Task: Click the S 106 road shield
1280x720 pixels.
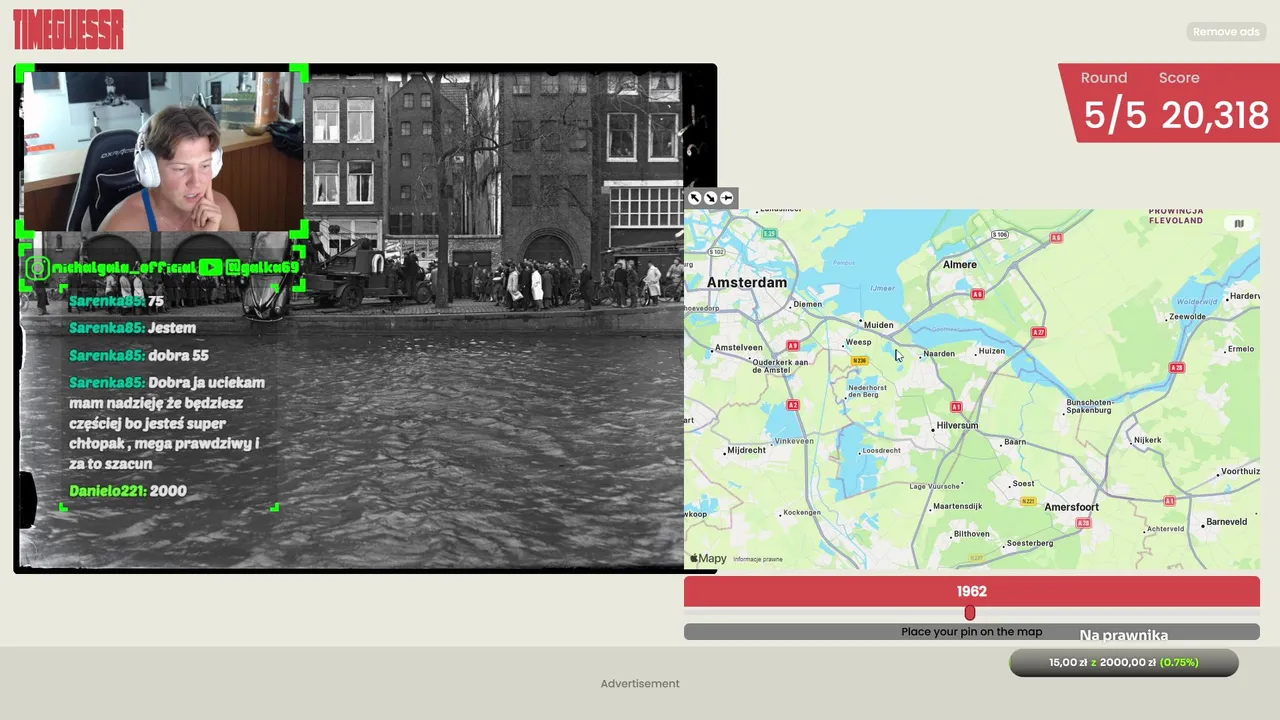Action: point(999,234)
